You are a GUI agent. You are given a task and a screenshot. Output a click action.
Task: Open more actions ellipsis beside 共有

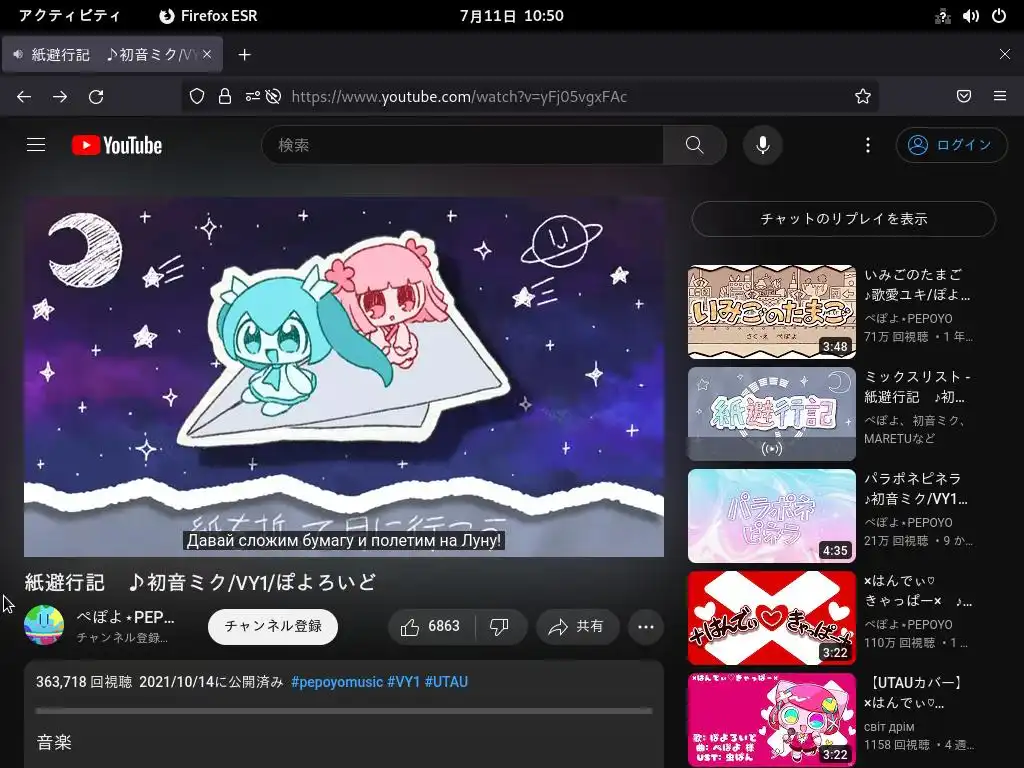646,627
